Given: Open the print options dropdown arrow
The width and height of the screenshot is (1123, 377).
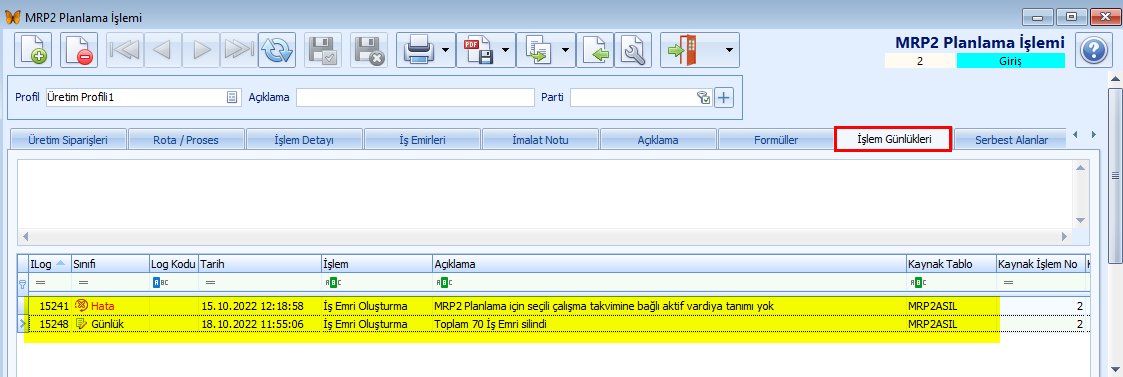Looking at the screenshot, I should click(x=445, y=50).
